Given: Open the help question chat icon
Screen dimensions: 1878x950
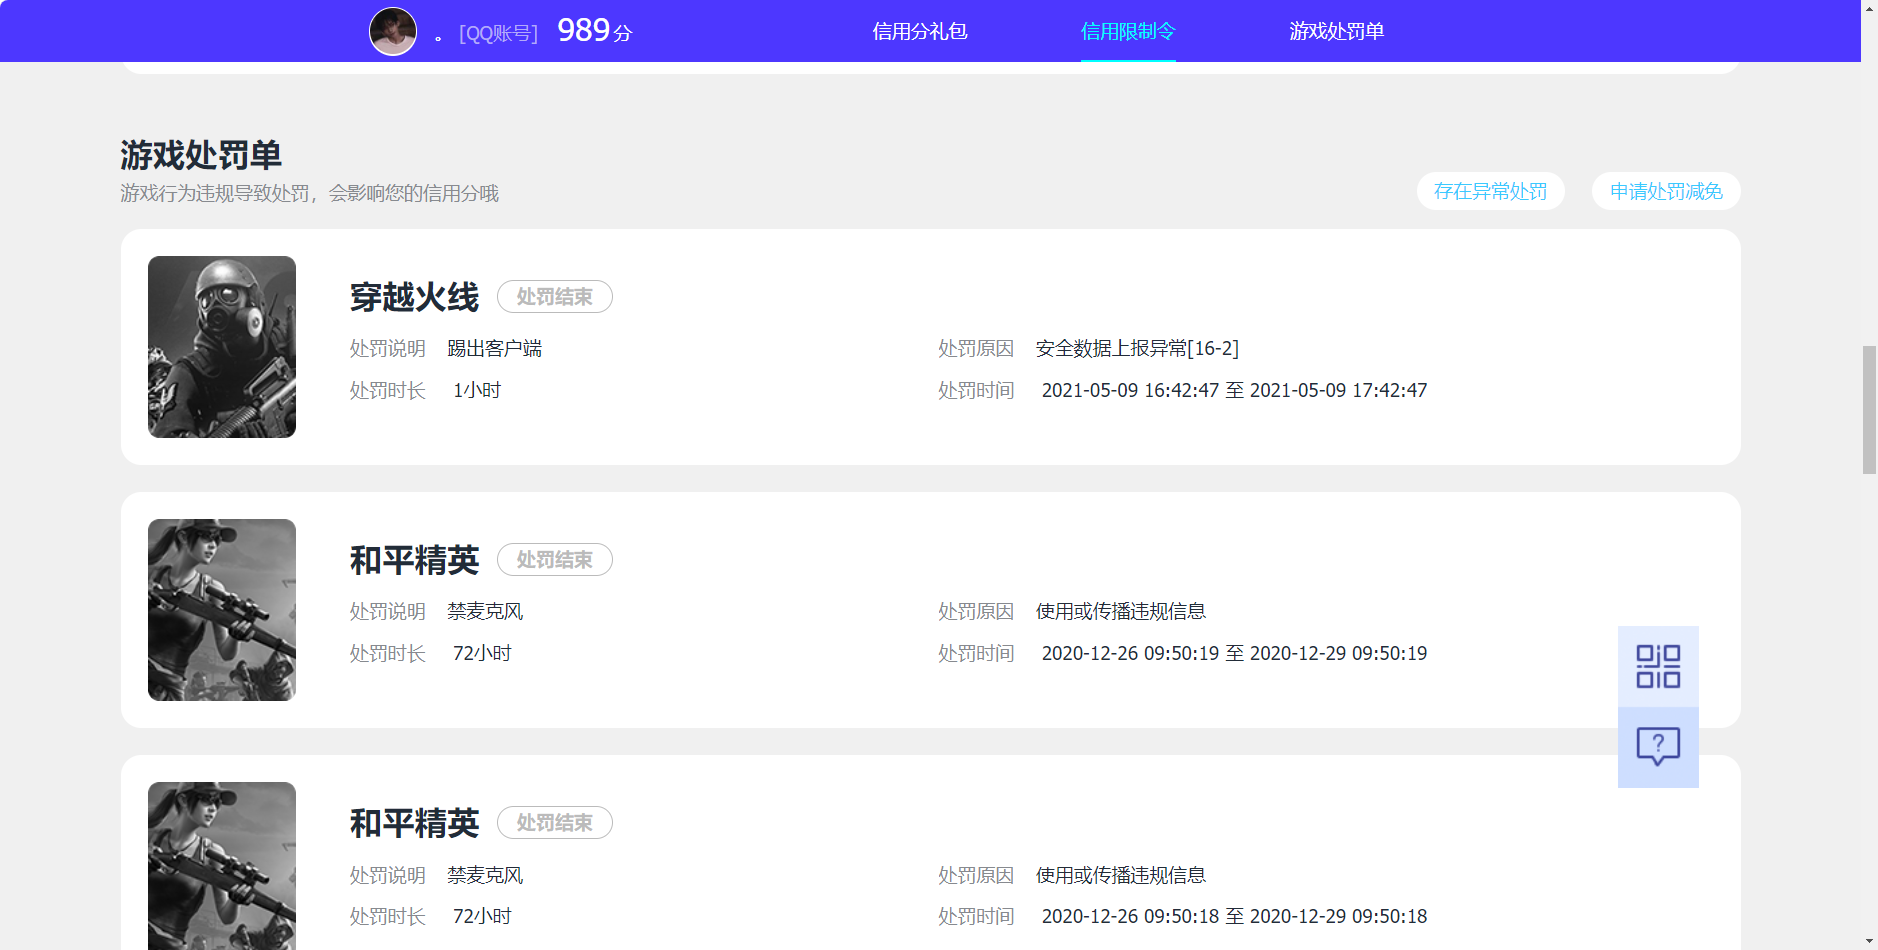Looking at the screenshot, I should 1658,747.
